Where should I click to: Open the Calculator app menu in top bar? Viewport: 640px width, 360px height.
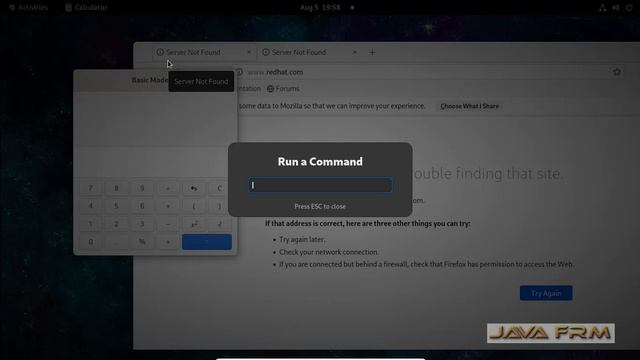point(87,7)
